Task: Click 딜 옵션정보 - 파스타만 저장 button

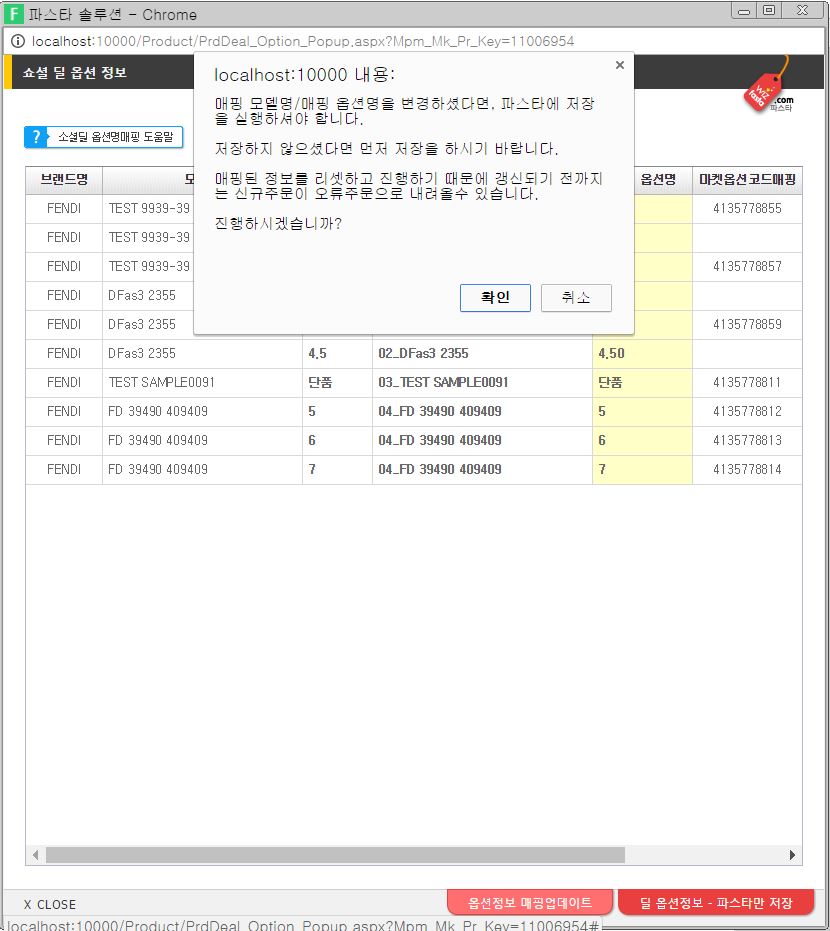Action: coord(716,903)
